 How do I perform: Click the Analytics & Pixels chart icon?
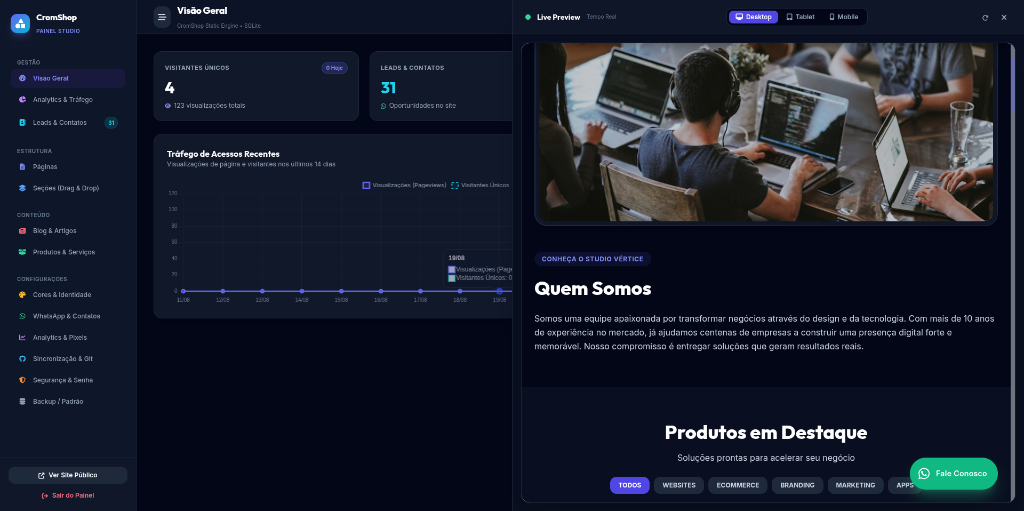point(22,338)
